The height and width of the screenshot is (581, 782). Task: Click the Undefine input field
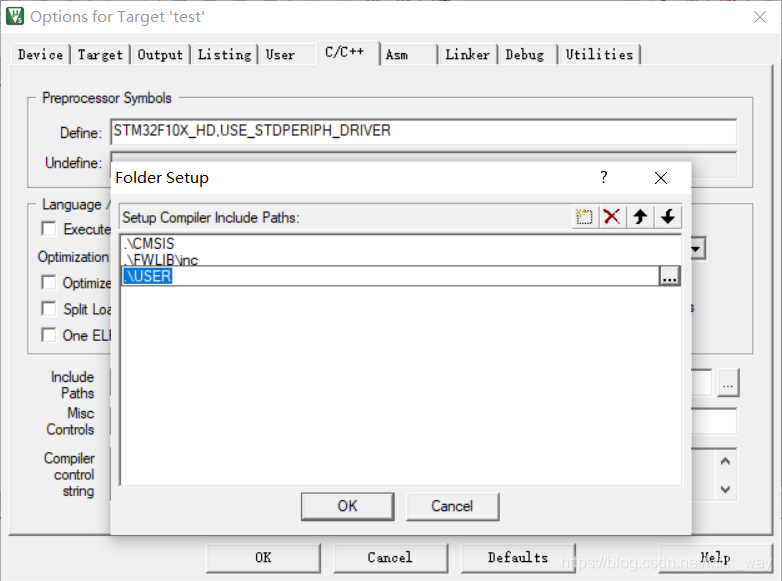pos(423,157)
